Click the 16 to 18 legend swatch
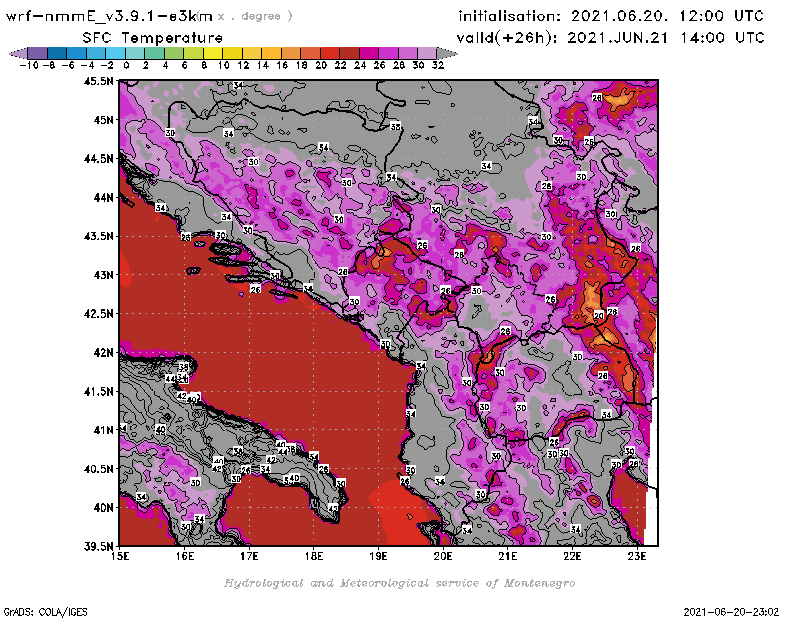The image size is (800, 618). pos(291,53)
